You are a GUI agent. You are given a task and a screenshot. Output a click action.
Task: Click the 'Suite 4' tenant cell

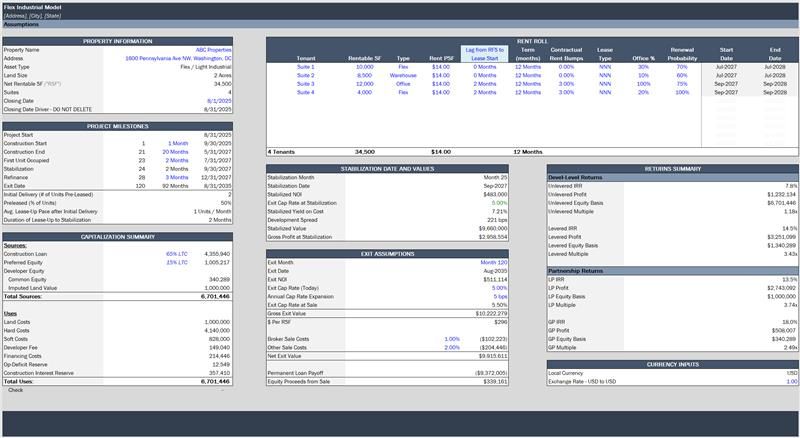[306, 92]
